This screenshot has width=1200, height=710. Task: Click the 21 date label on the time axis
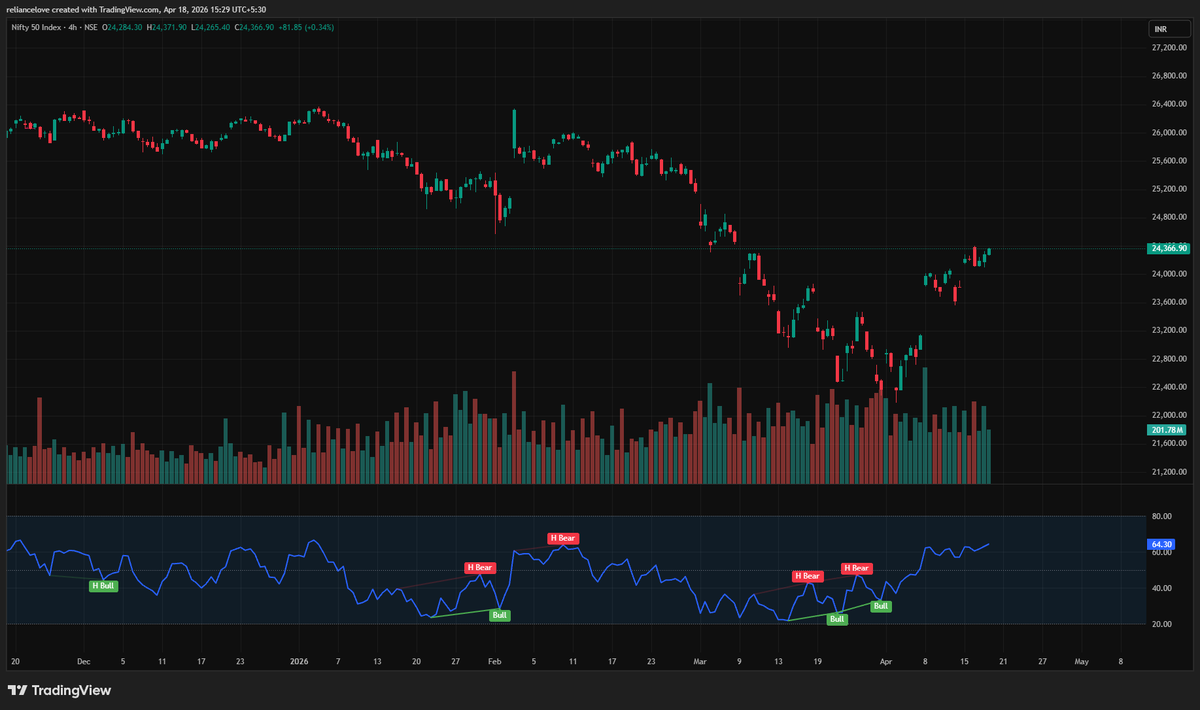[x=1003, y=661]
